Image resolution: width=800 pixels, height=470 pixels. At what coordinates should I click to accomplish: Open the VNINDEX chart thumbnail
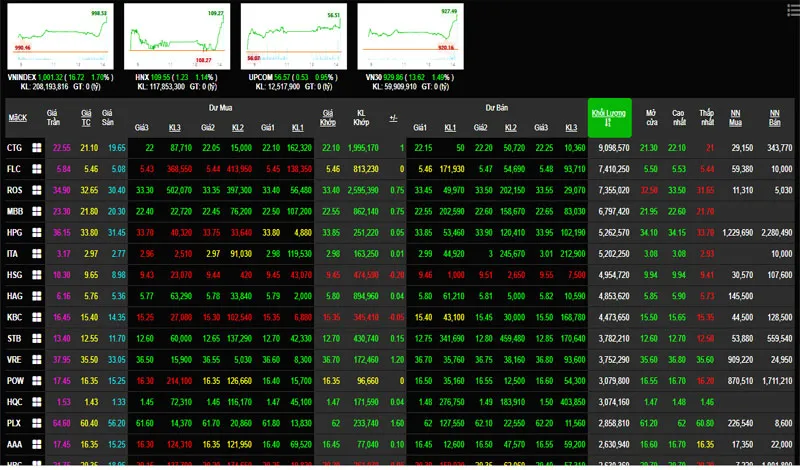pos(60,36)
